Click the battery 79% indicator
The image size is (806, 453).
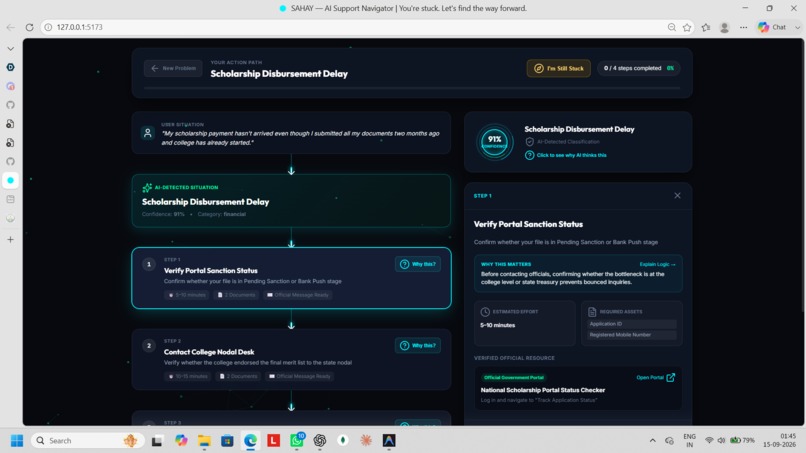click(x=742, y=441)
